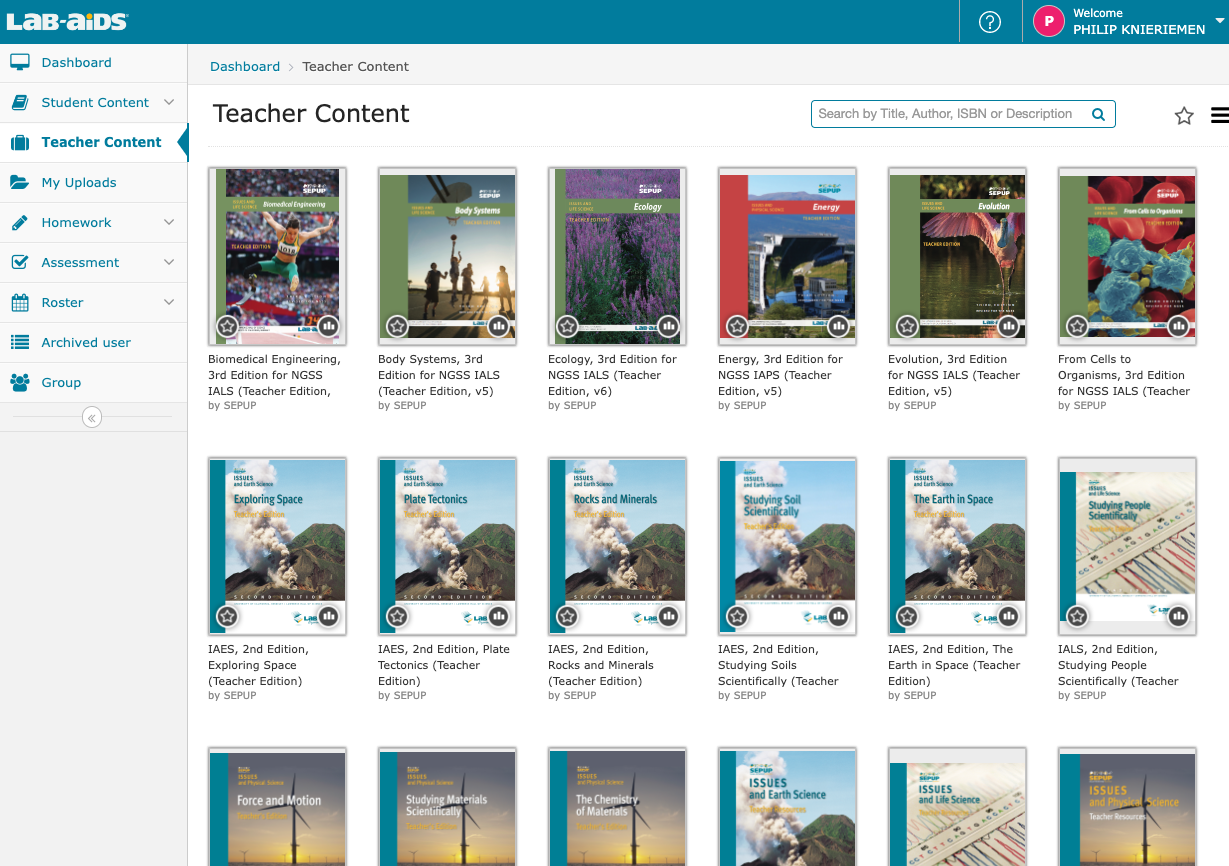This screenshot has height=866, width=1229.
Task: Click the search magnifier icon
Action: click(1098, 114)
